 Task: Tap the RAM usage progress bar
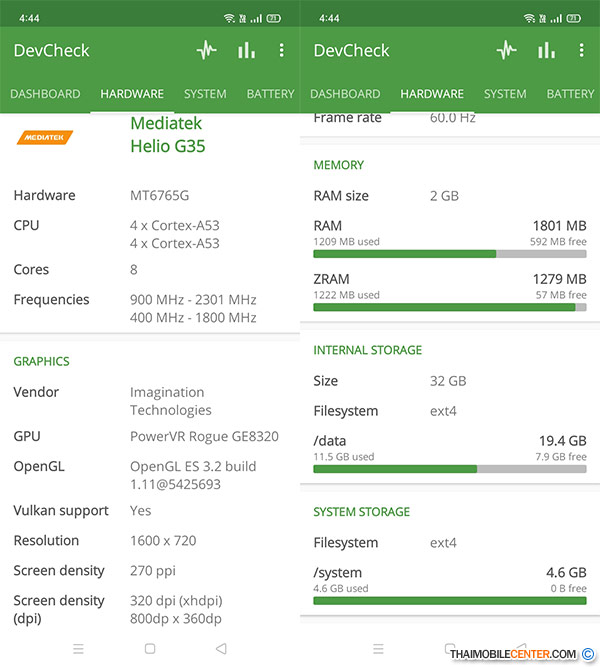[x=450, y=254]
